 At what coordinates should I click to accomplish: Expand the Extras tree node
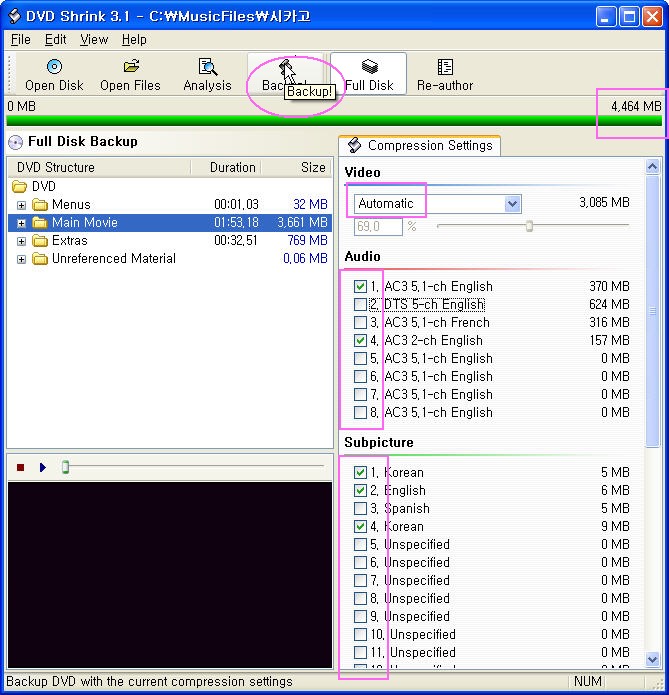(x=21, y=241)
